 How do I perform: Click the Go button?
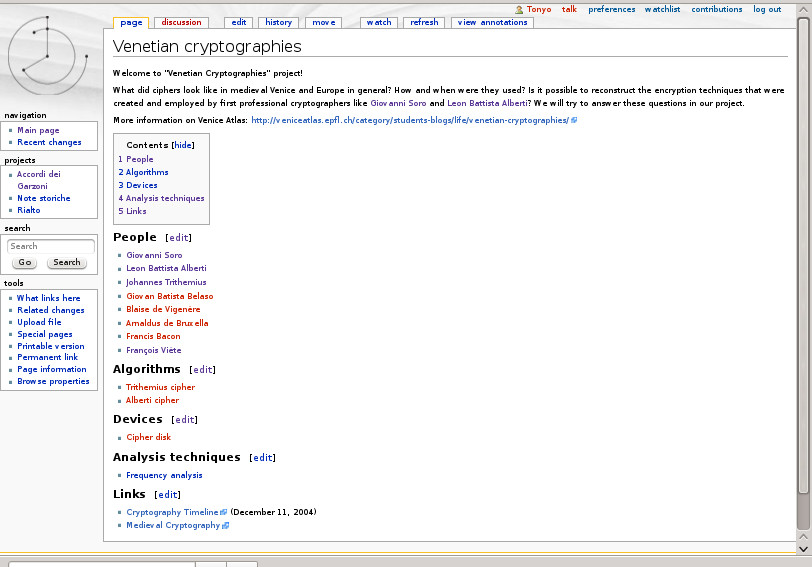24,263
